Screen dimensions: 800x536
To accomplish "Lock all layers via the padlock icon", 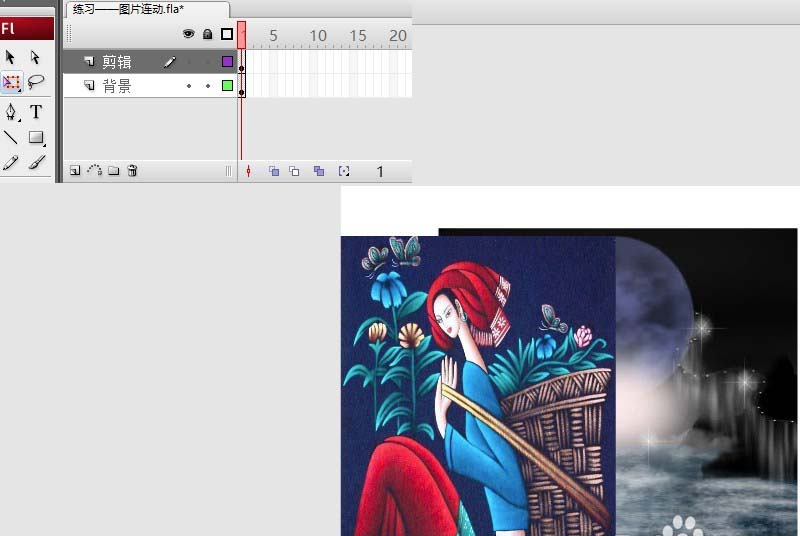I will [x=207, y=34].
